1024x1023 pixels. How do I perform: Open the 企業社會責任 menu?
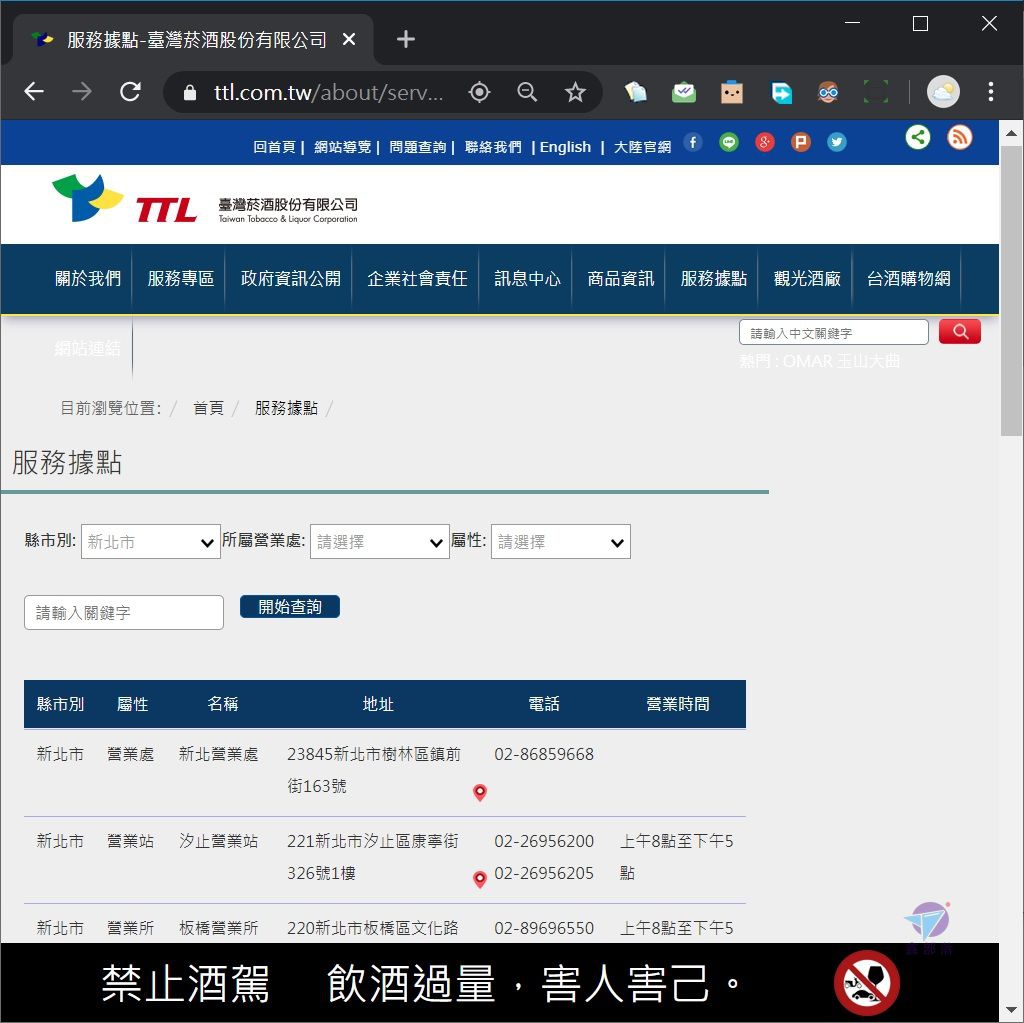[x=417, y=279]
